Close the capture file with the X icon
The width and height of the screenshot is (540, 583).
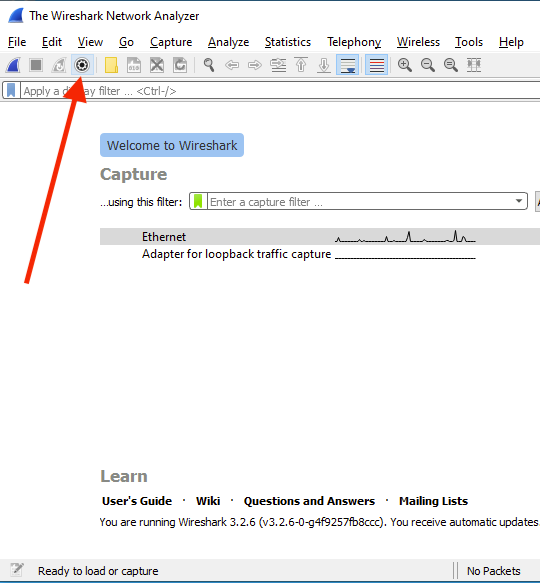point(157,65)
